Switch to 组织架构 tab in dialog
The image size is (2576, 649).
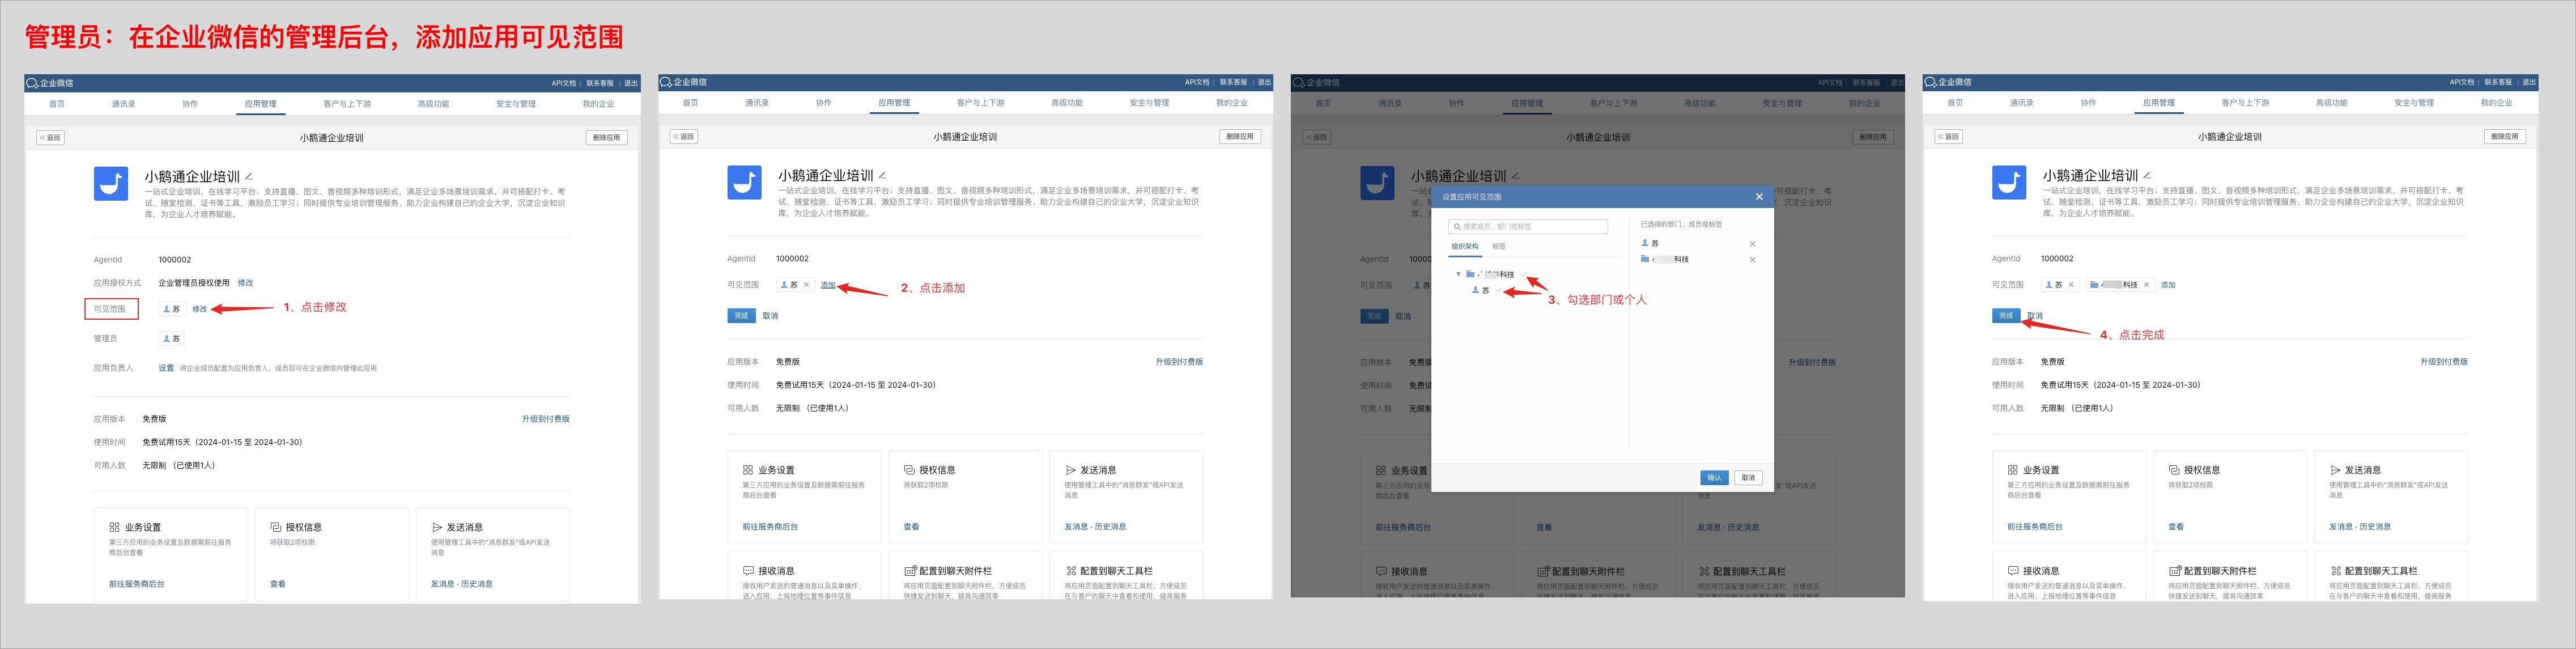point(1465,246)
